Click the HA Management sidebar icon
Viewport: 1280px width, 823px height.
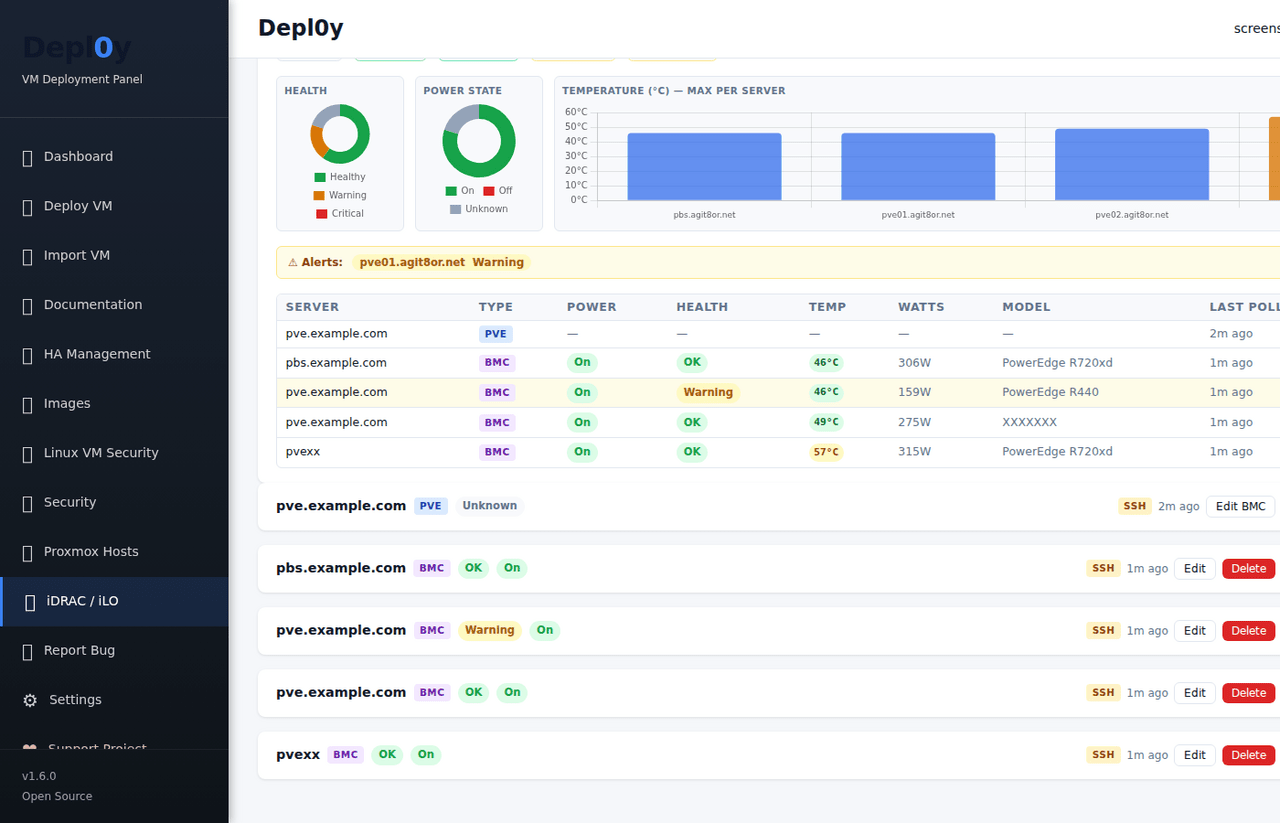[28, 355]
